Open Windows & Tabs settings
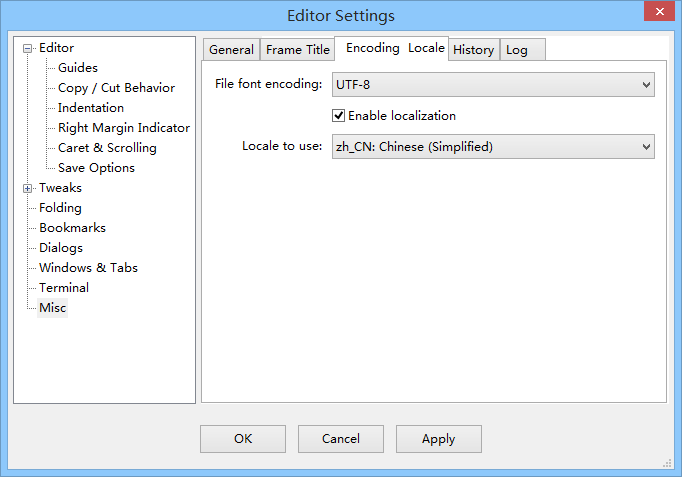Image resolution: width=682 pixels, height=477 pixels. [x=88, y=268]
